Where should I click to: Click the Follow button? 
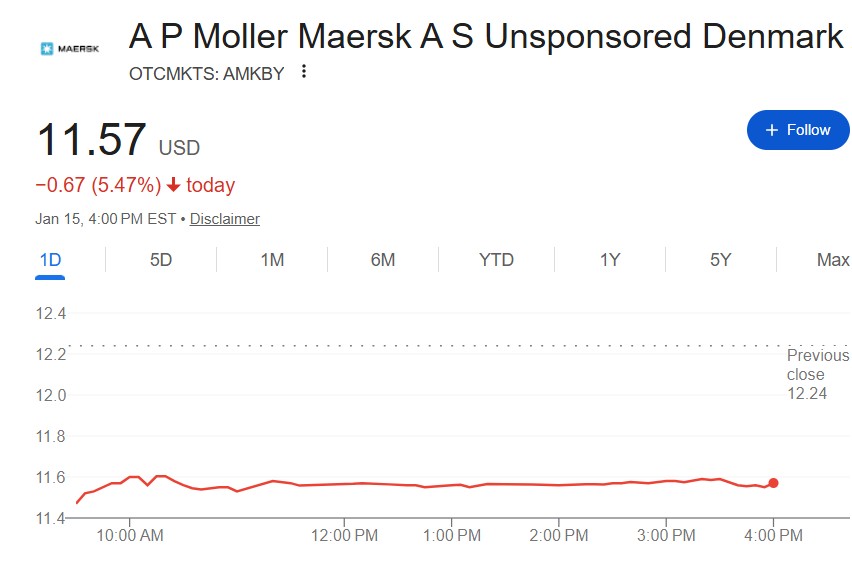click(798, 130)
